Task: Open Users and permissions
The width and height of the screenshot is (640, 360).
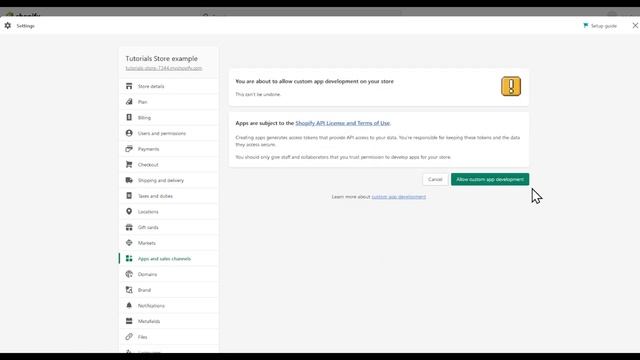Action: 169,133
